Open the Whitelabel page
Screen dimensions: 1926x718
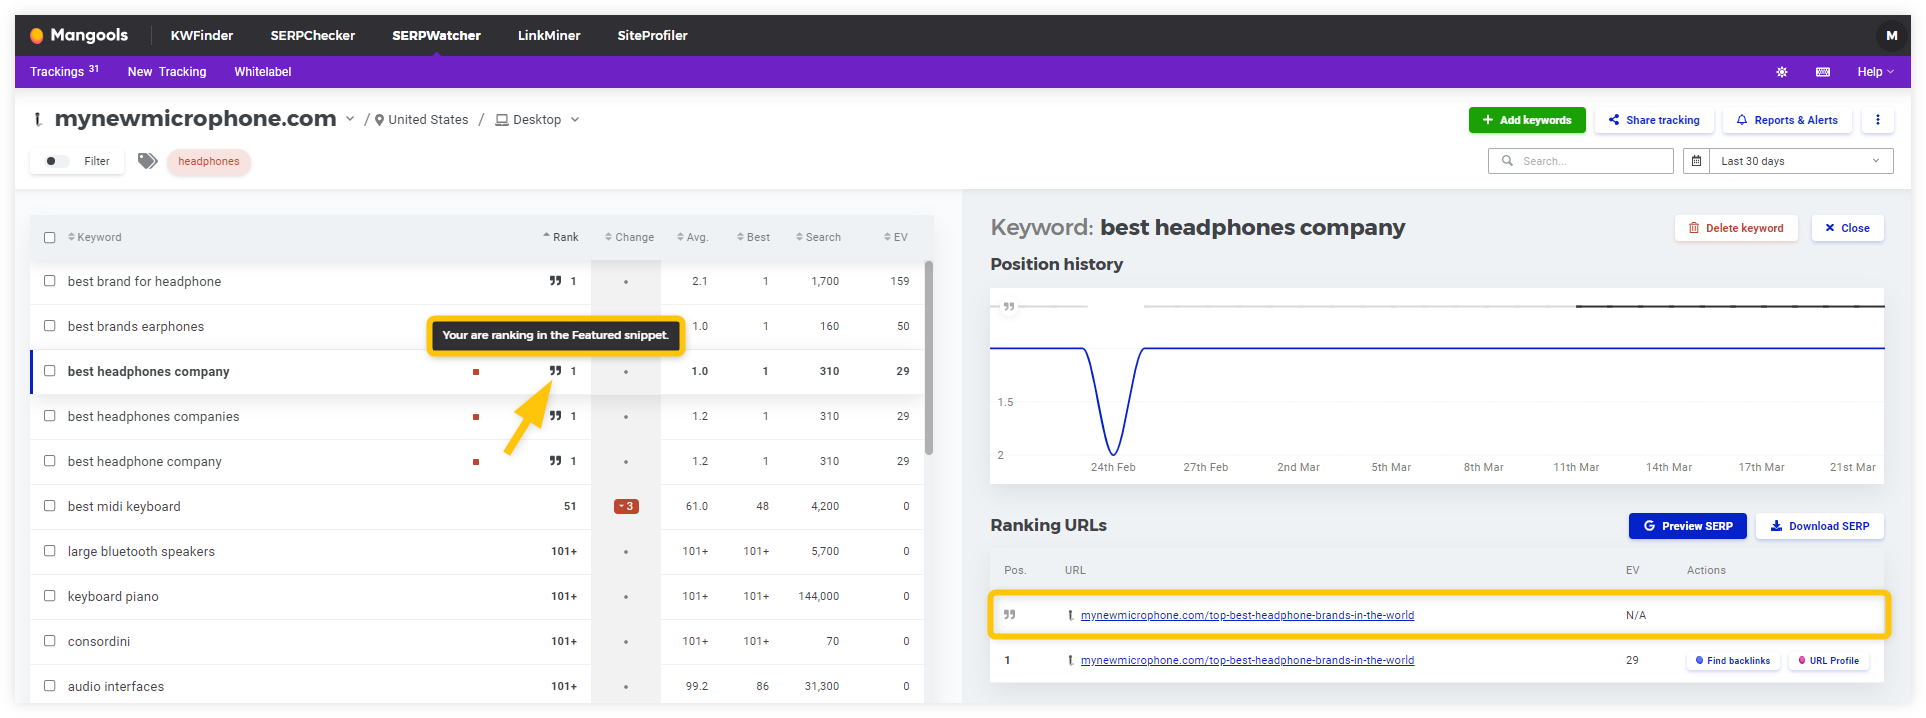click(263, 72)
